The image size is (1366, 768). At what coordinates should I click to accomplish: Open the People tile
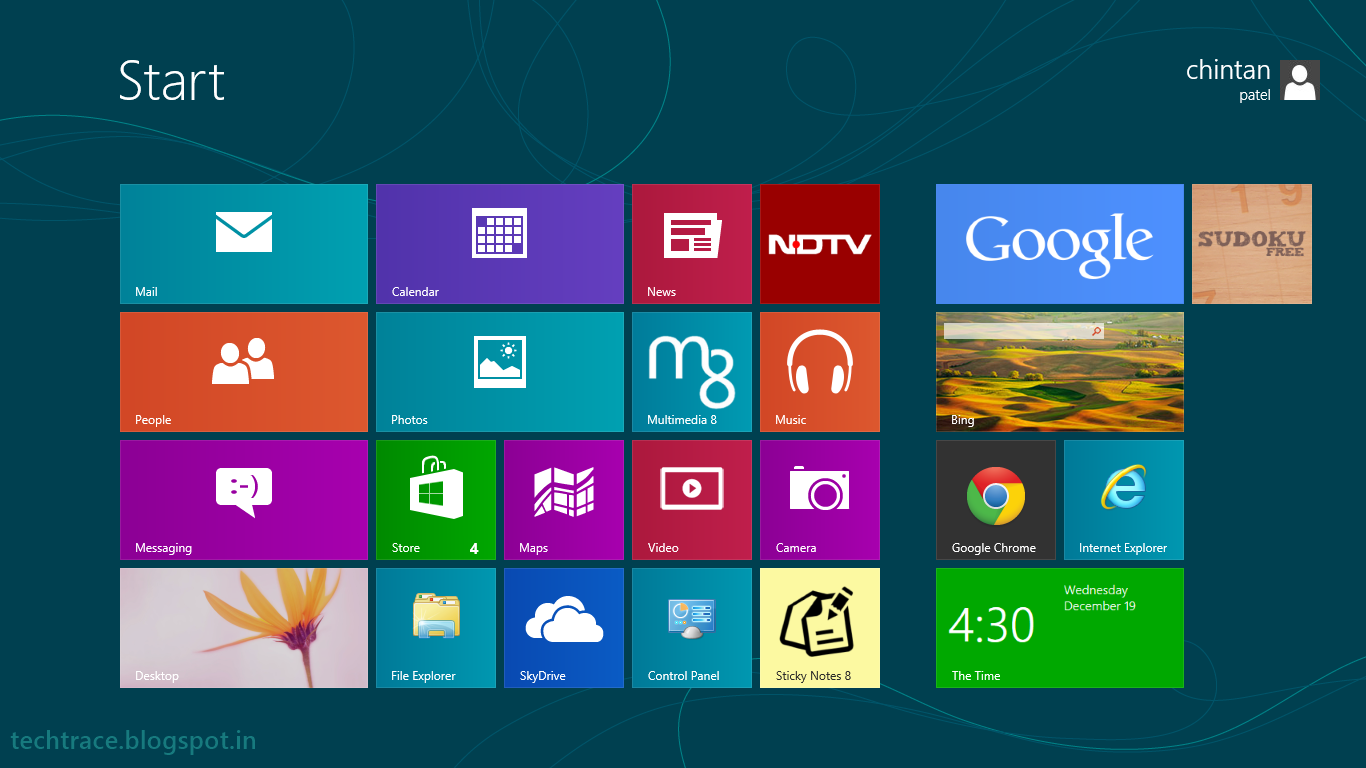(x=244, y=372)
